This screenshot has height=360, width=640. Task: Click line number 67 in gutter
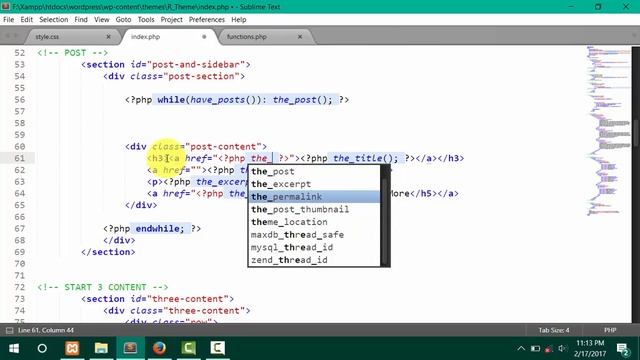(20, 229)
